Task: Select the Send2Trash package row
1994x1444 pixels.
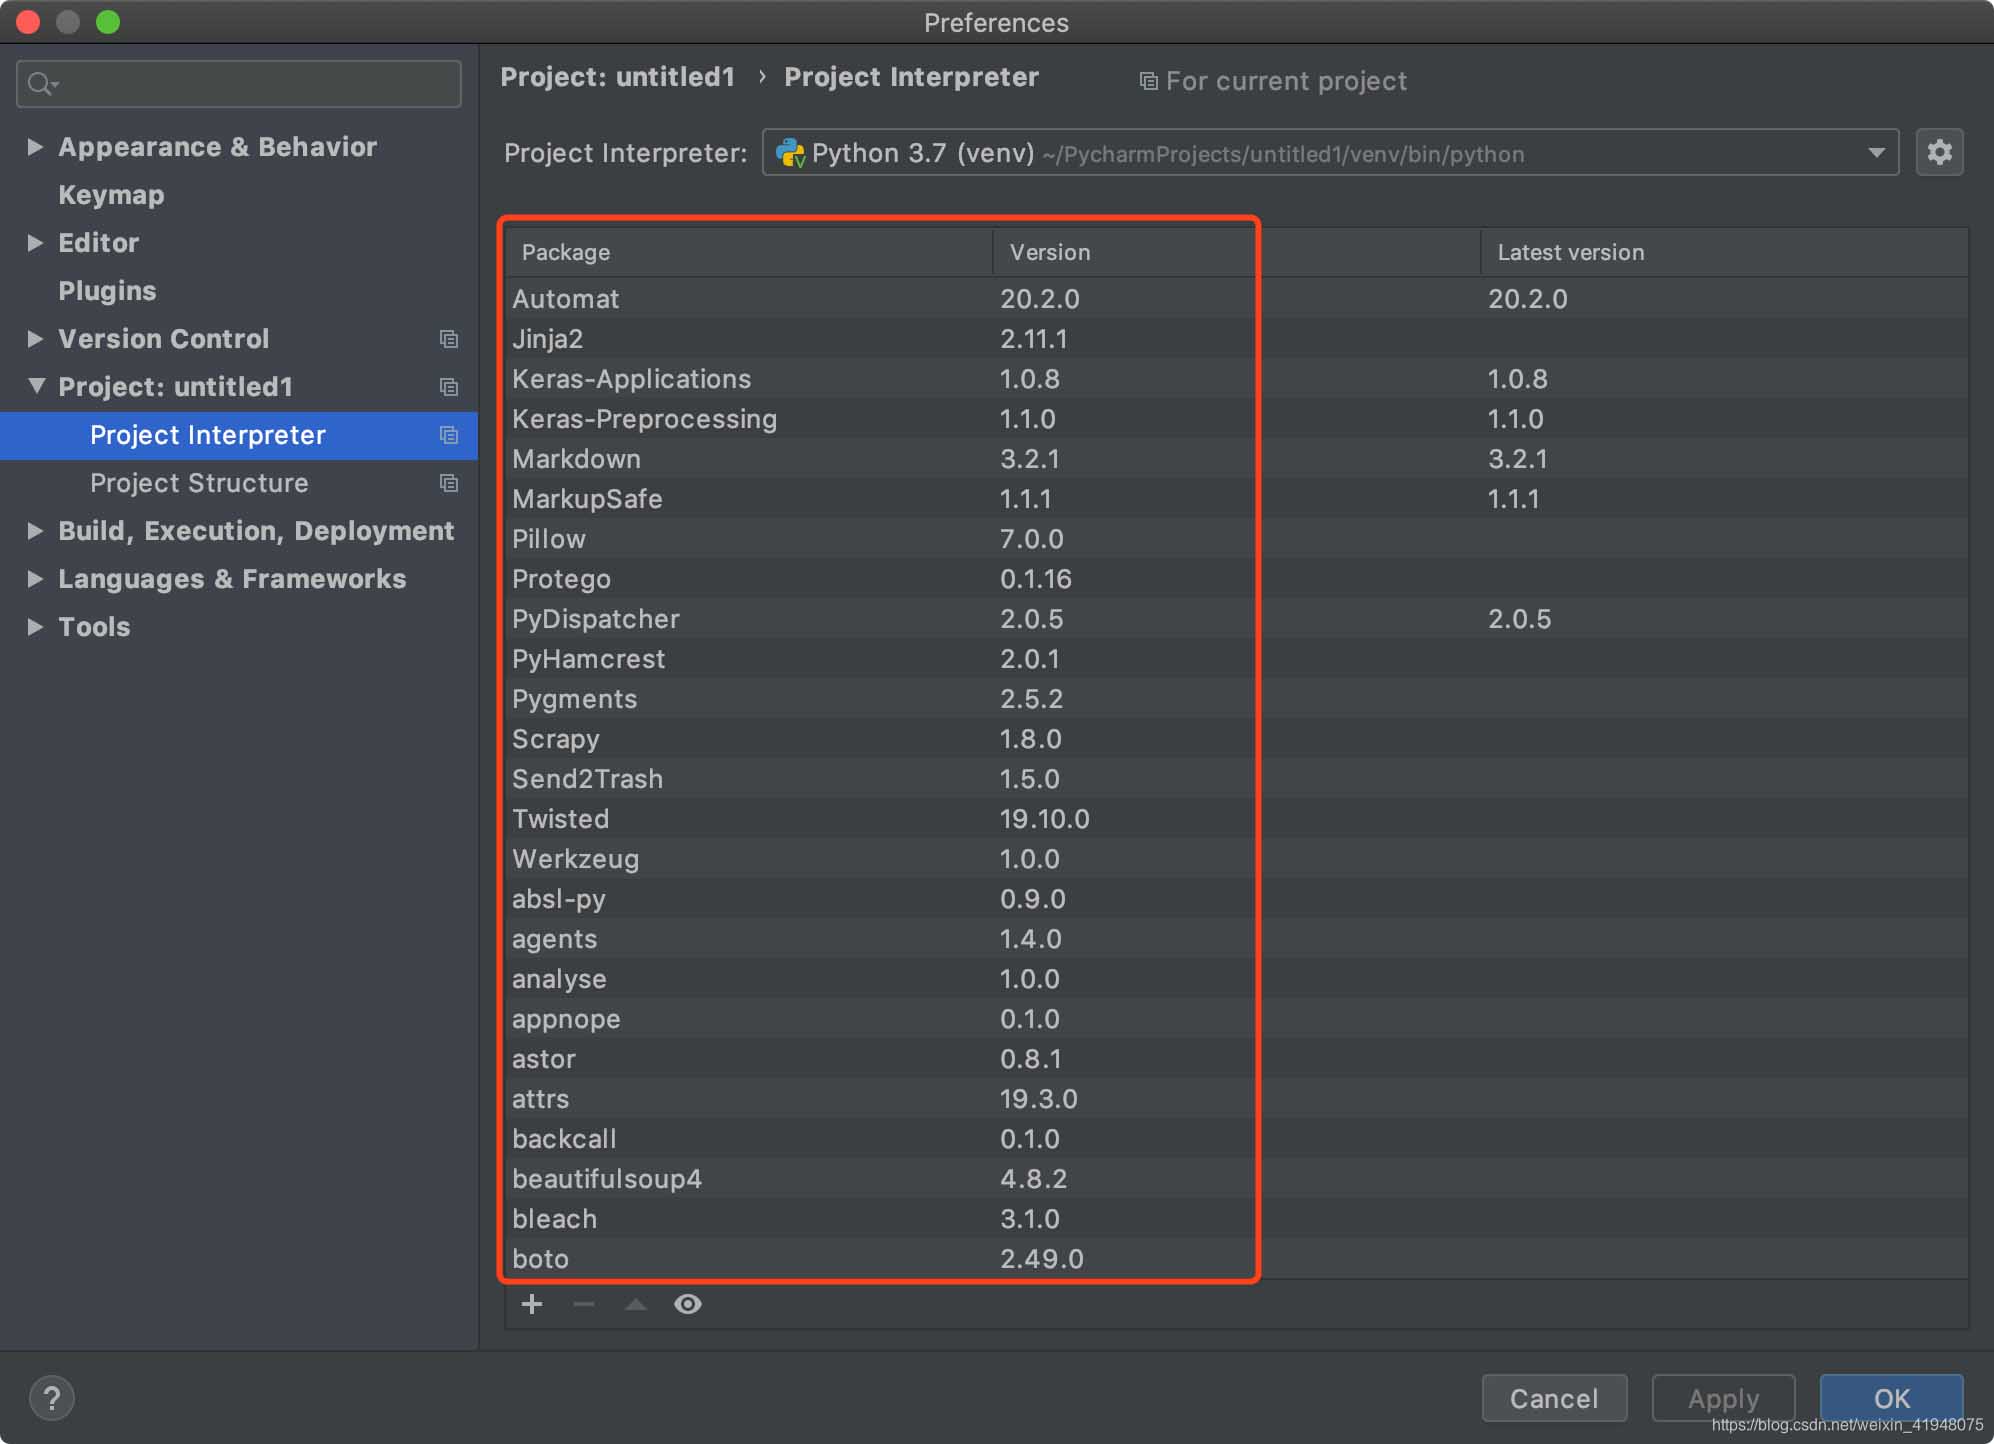Action: coord(1237,779)
